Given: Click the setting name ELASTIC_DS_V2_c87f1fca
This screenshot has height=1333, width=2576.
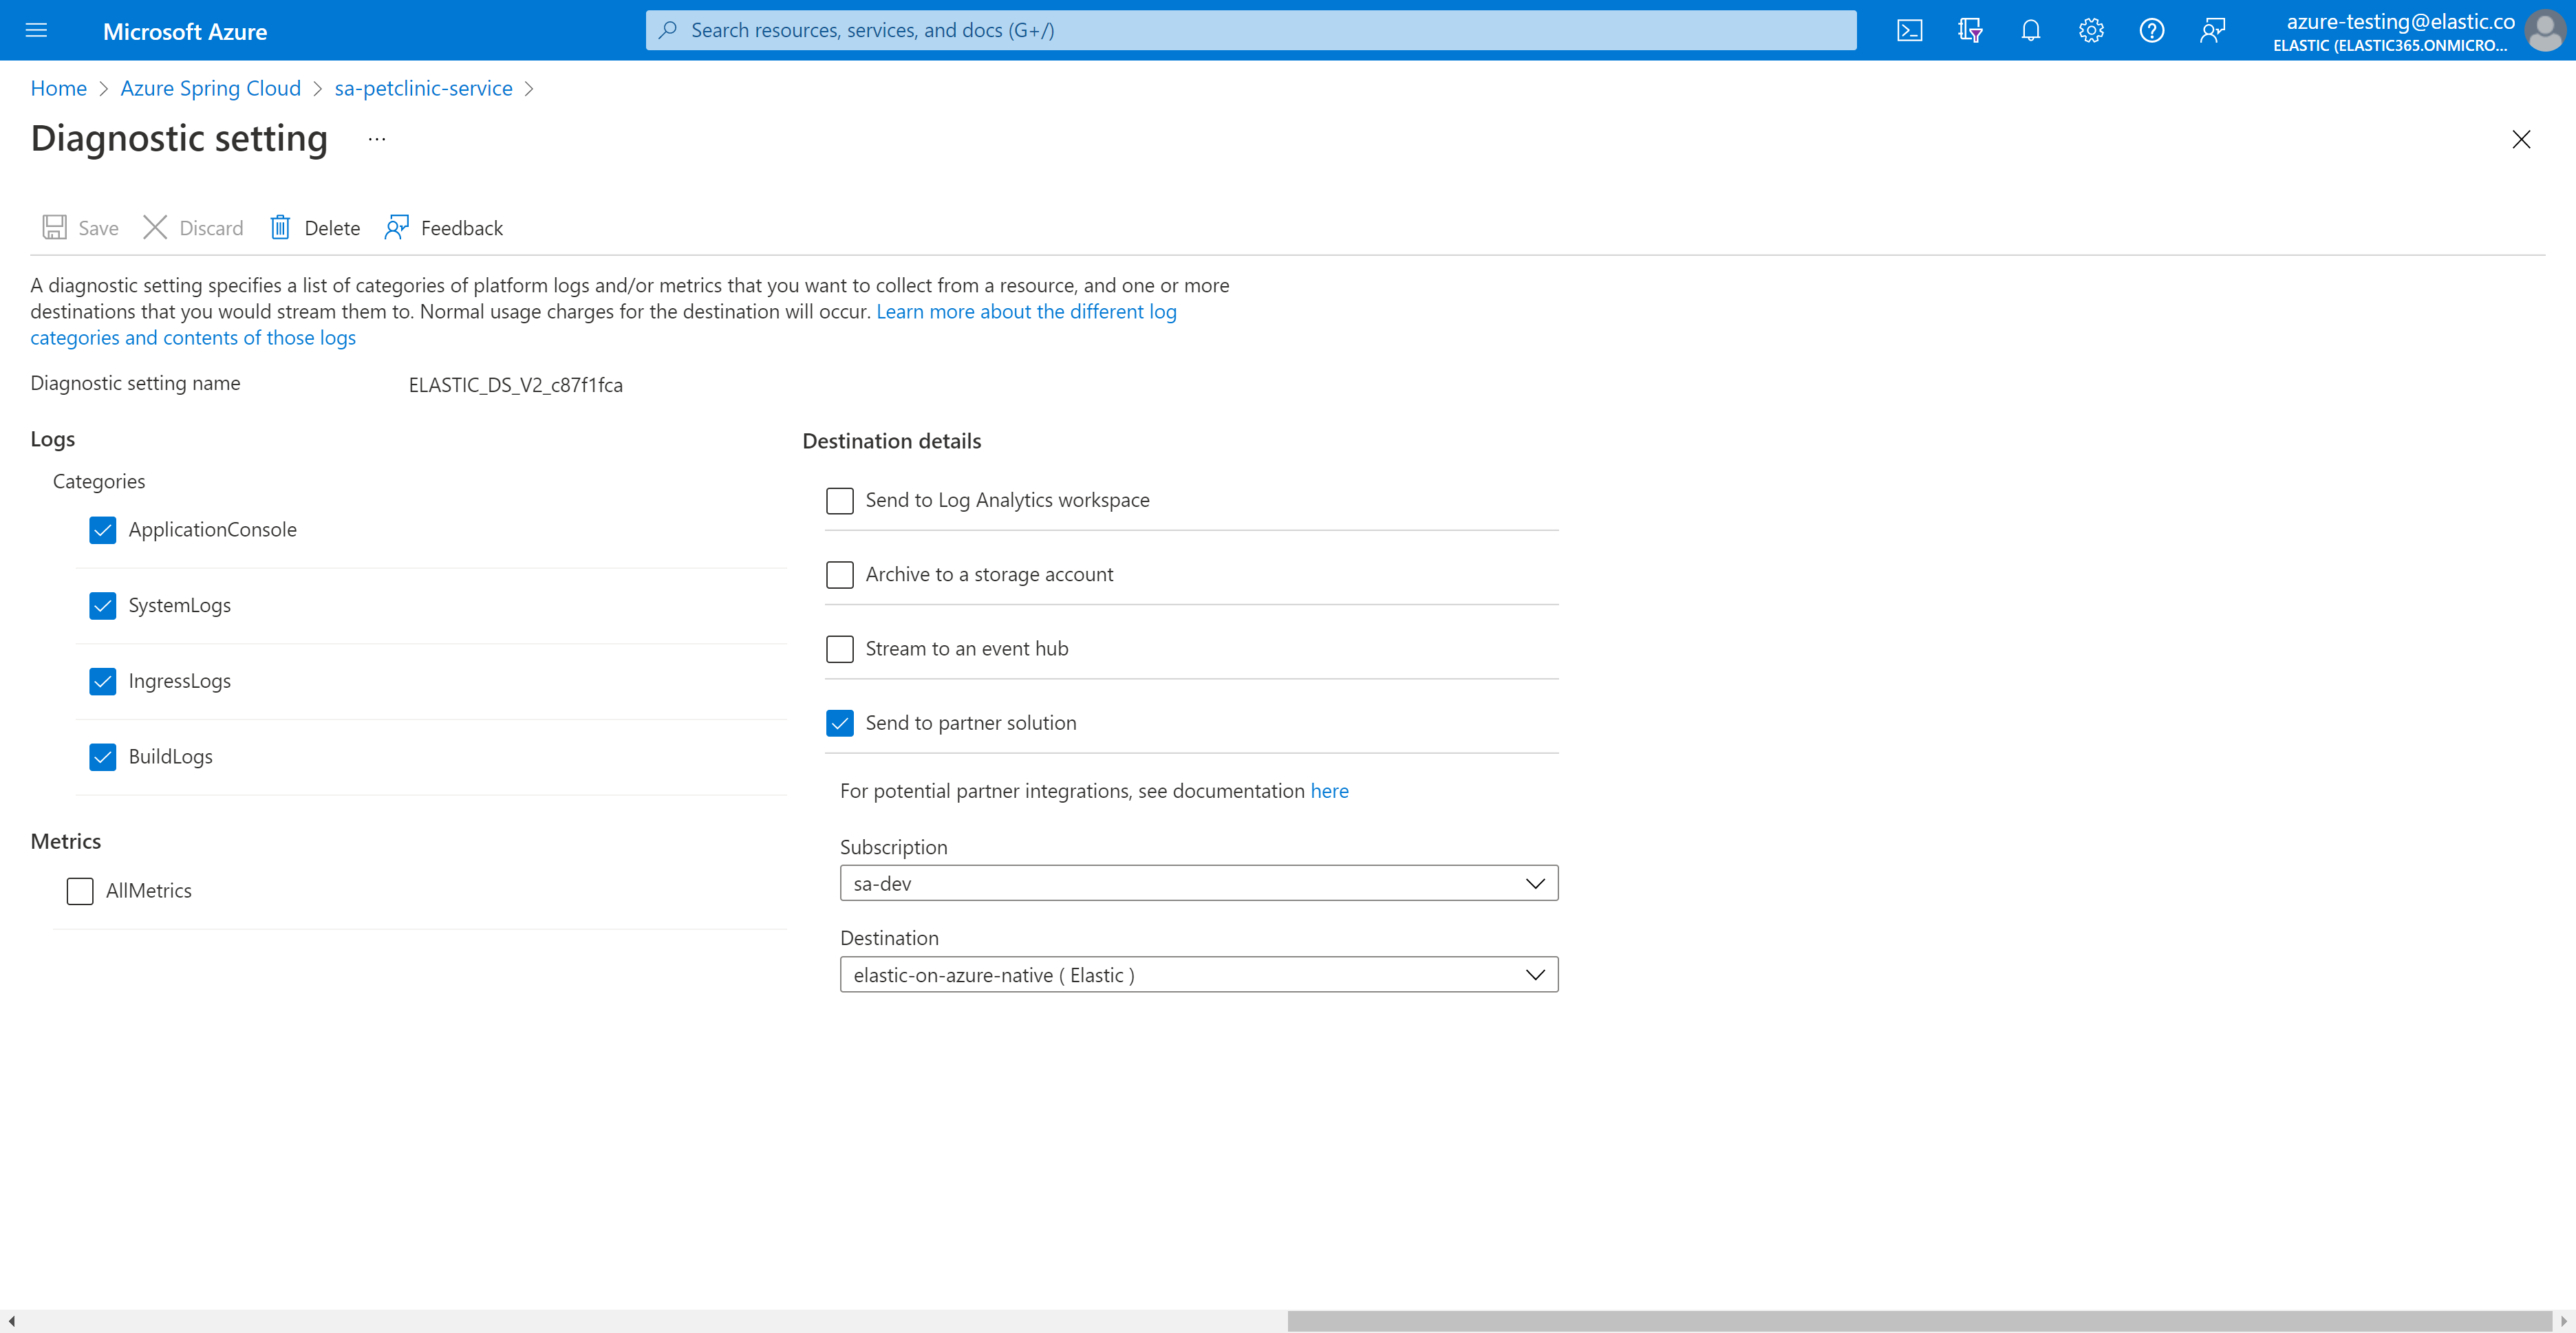Looking at the screenshot, I should (x=515, y=385).
